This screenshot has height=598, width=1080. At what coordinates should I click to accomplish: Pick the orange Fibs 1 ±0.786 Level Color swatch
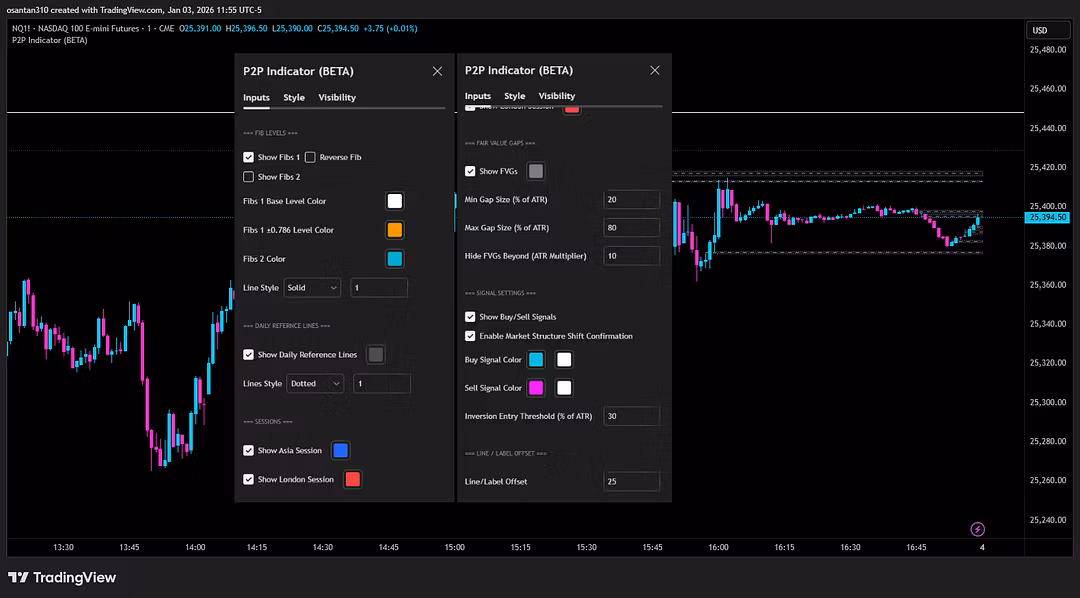[395, 230]
